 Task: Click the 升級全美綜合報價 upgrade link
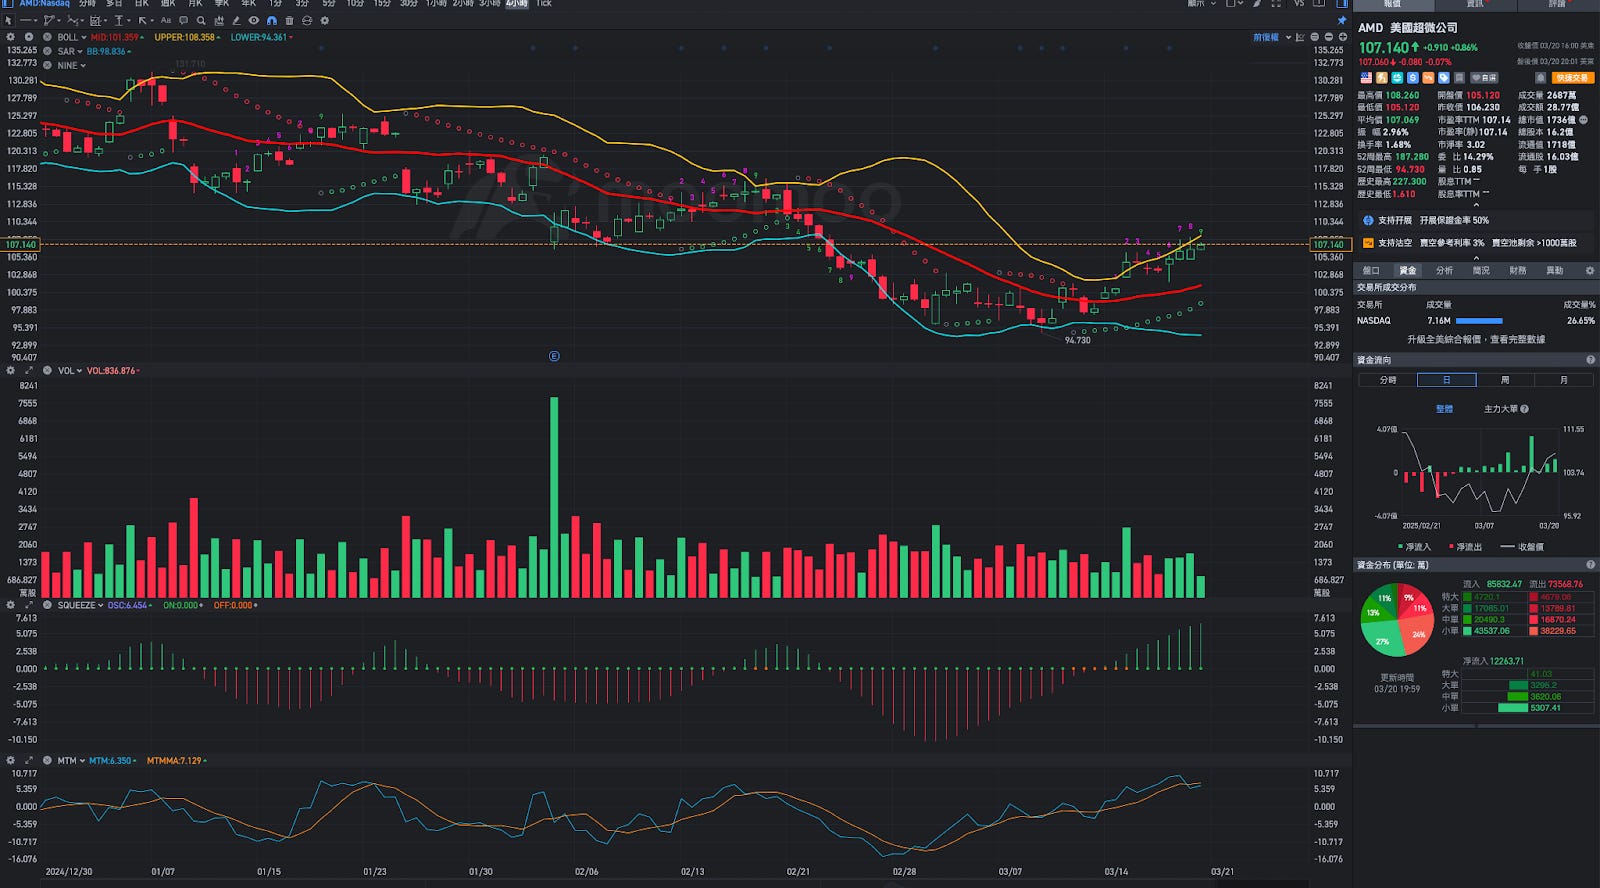(1476, 340)
